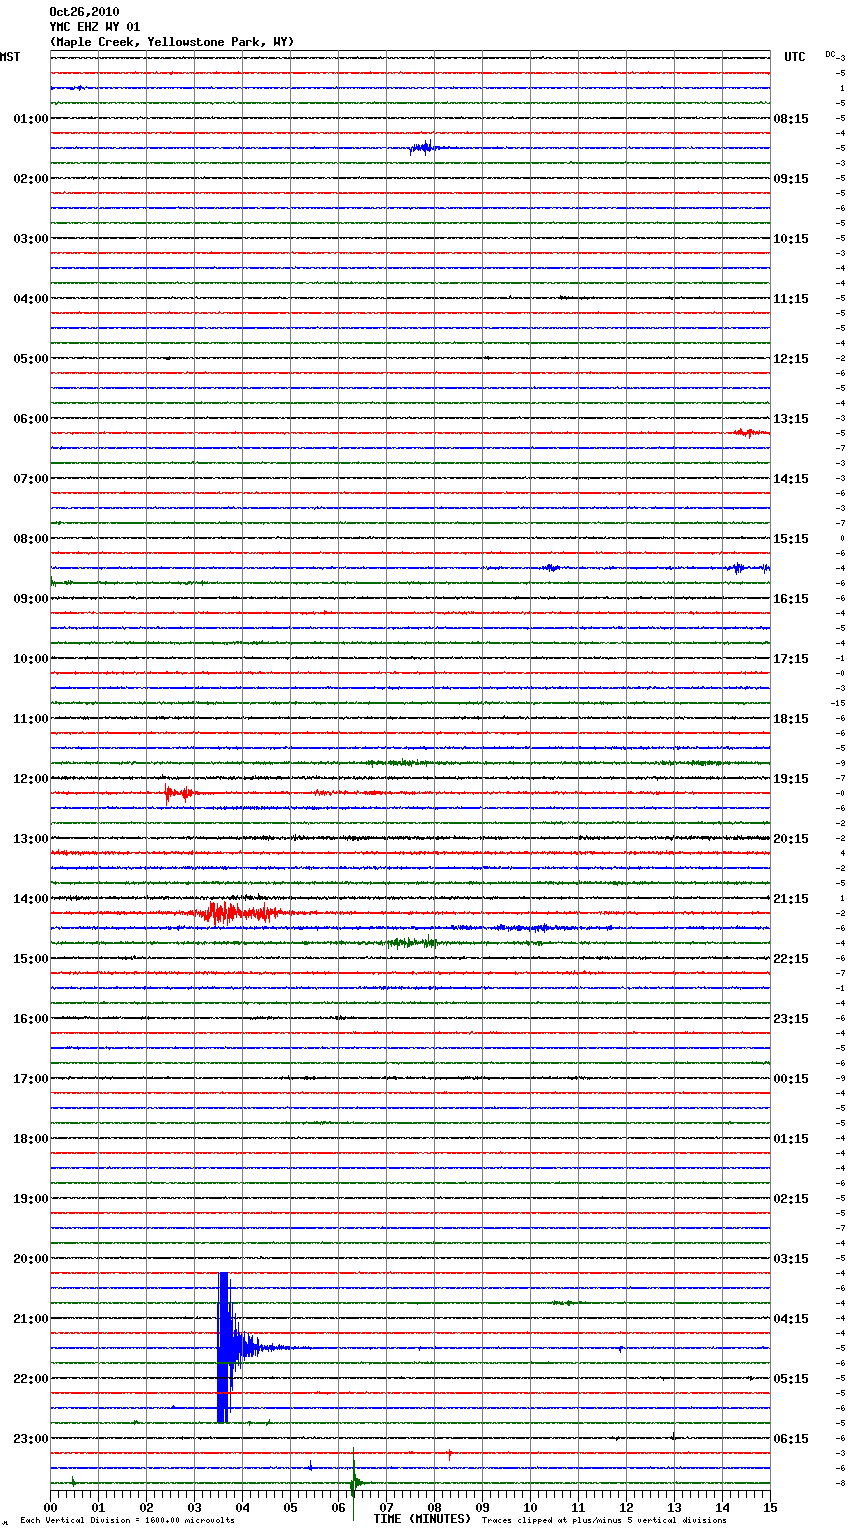Viewport: 850px width, 1534px height.
Task: Click the 12:00 MST time label
Action: point(31,779)
